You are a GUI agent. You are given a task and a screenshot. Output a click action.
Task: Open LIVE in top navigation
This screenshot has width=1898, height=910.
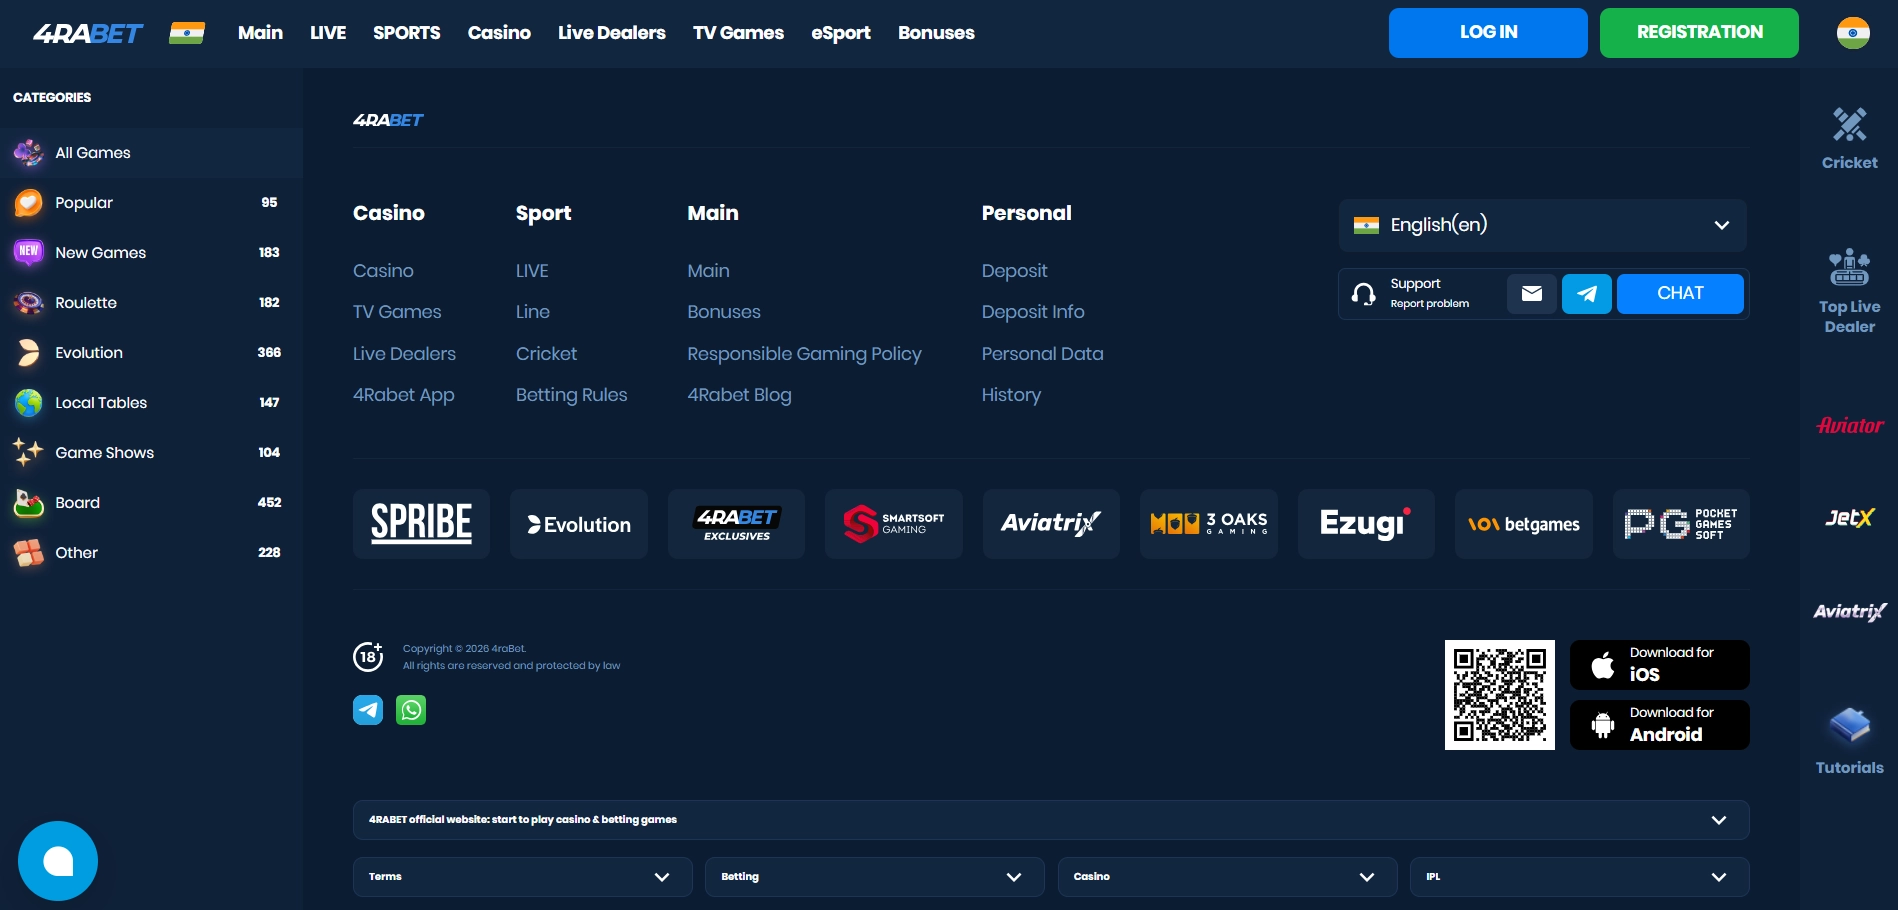[328, 33]
